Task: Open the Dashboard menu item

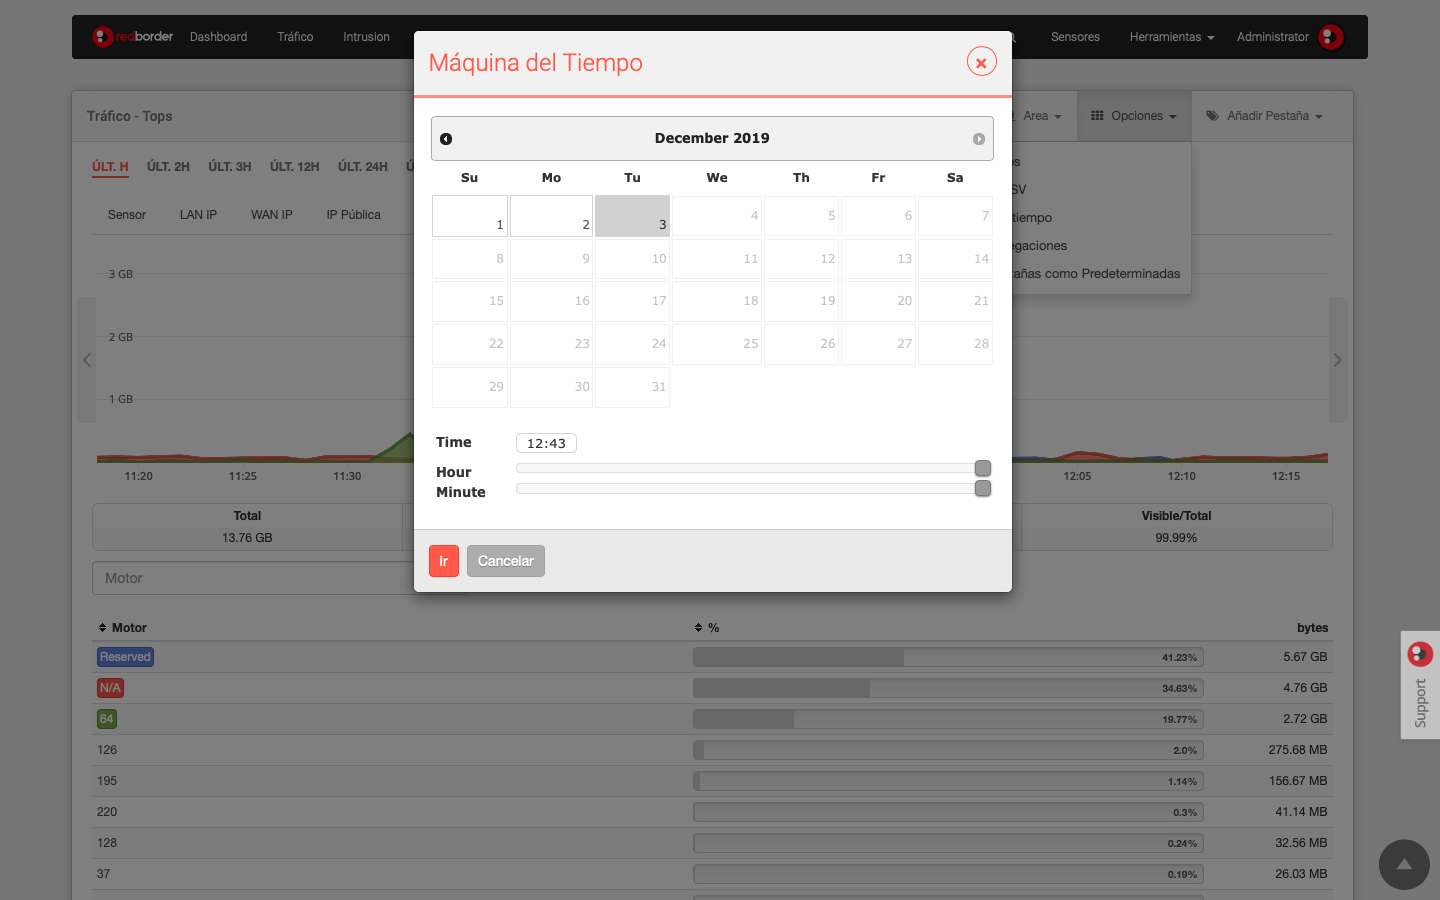Action: coord(219,37)
